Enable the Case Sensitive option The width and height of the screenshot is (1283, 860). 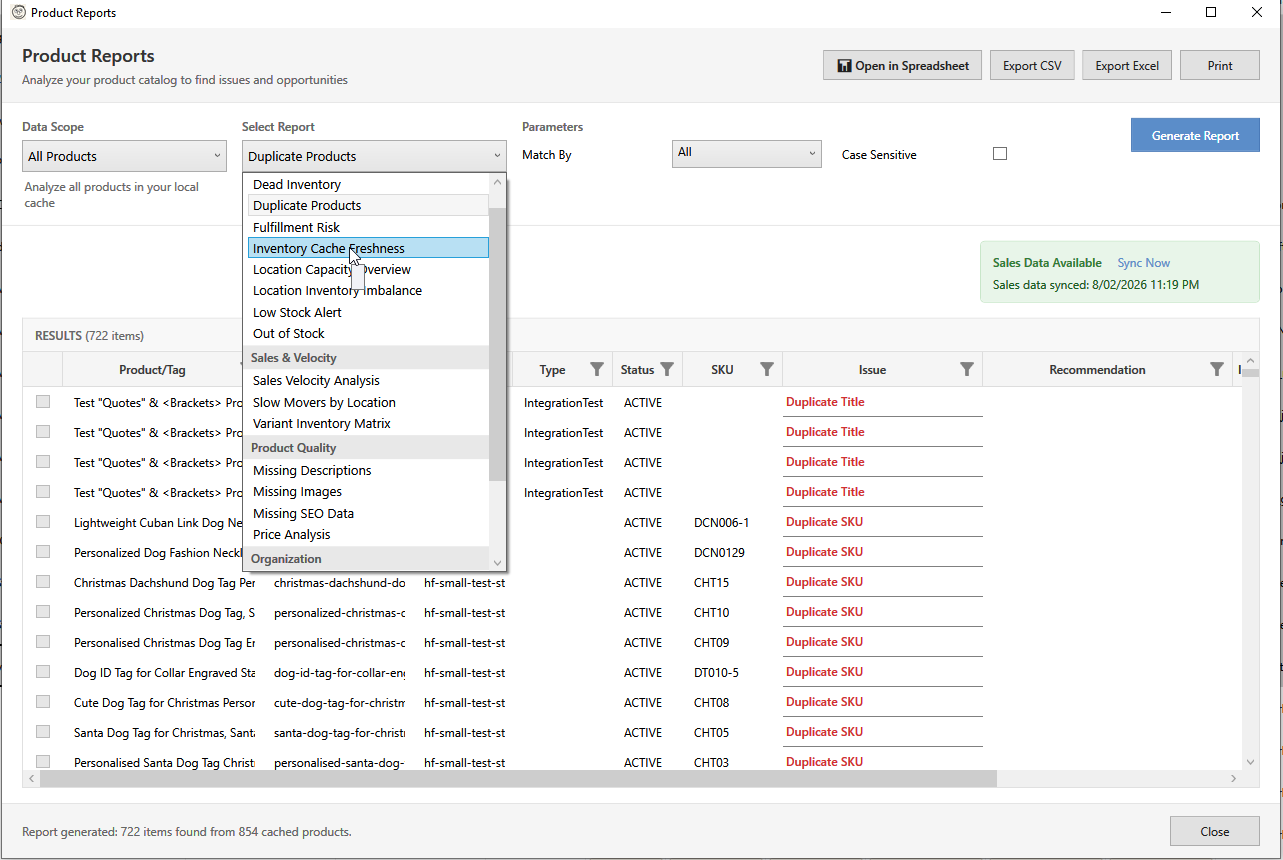point(1000,154)
